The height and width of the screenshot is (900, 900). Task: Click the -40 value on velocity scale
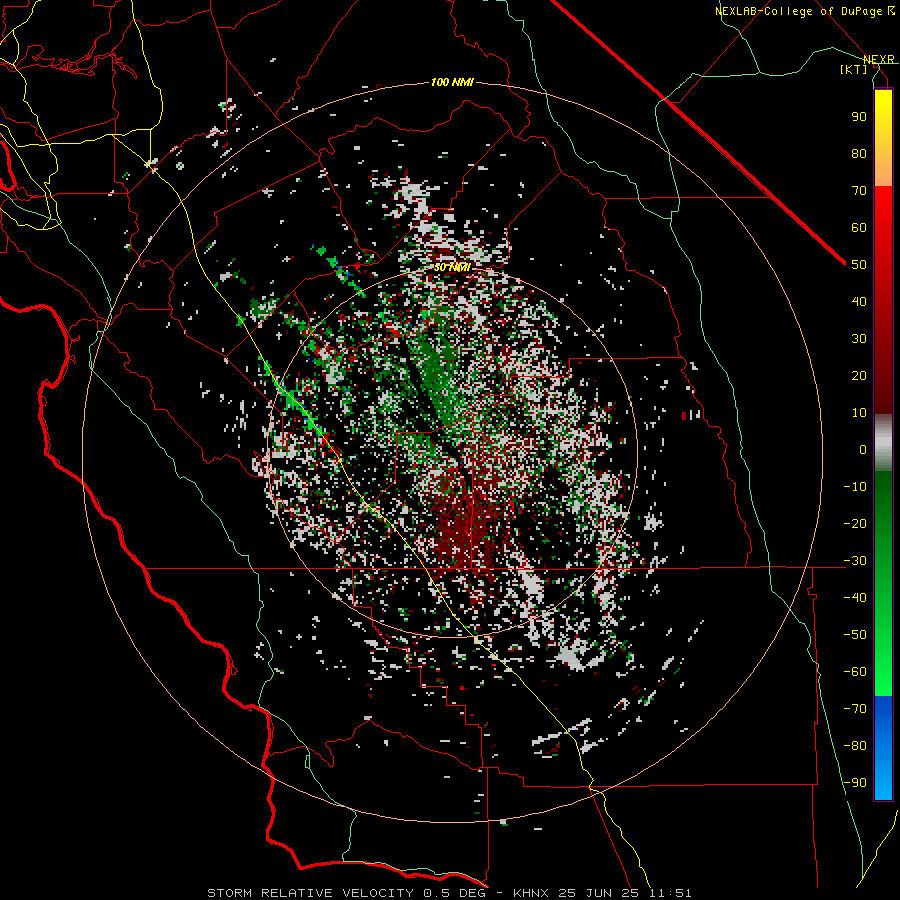point(855,598)
